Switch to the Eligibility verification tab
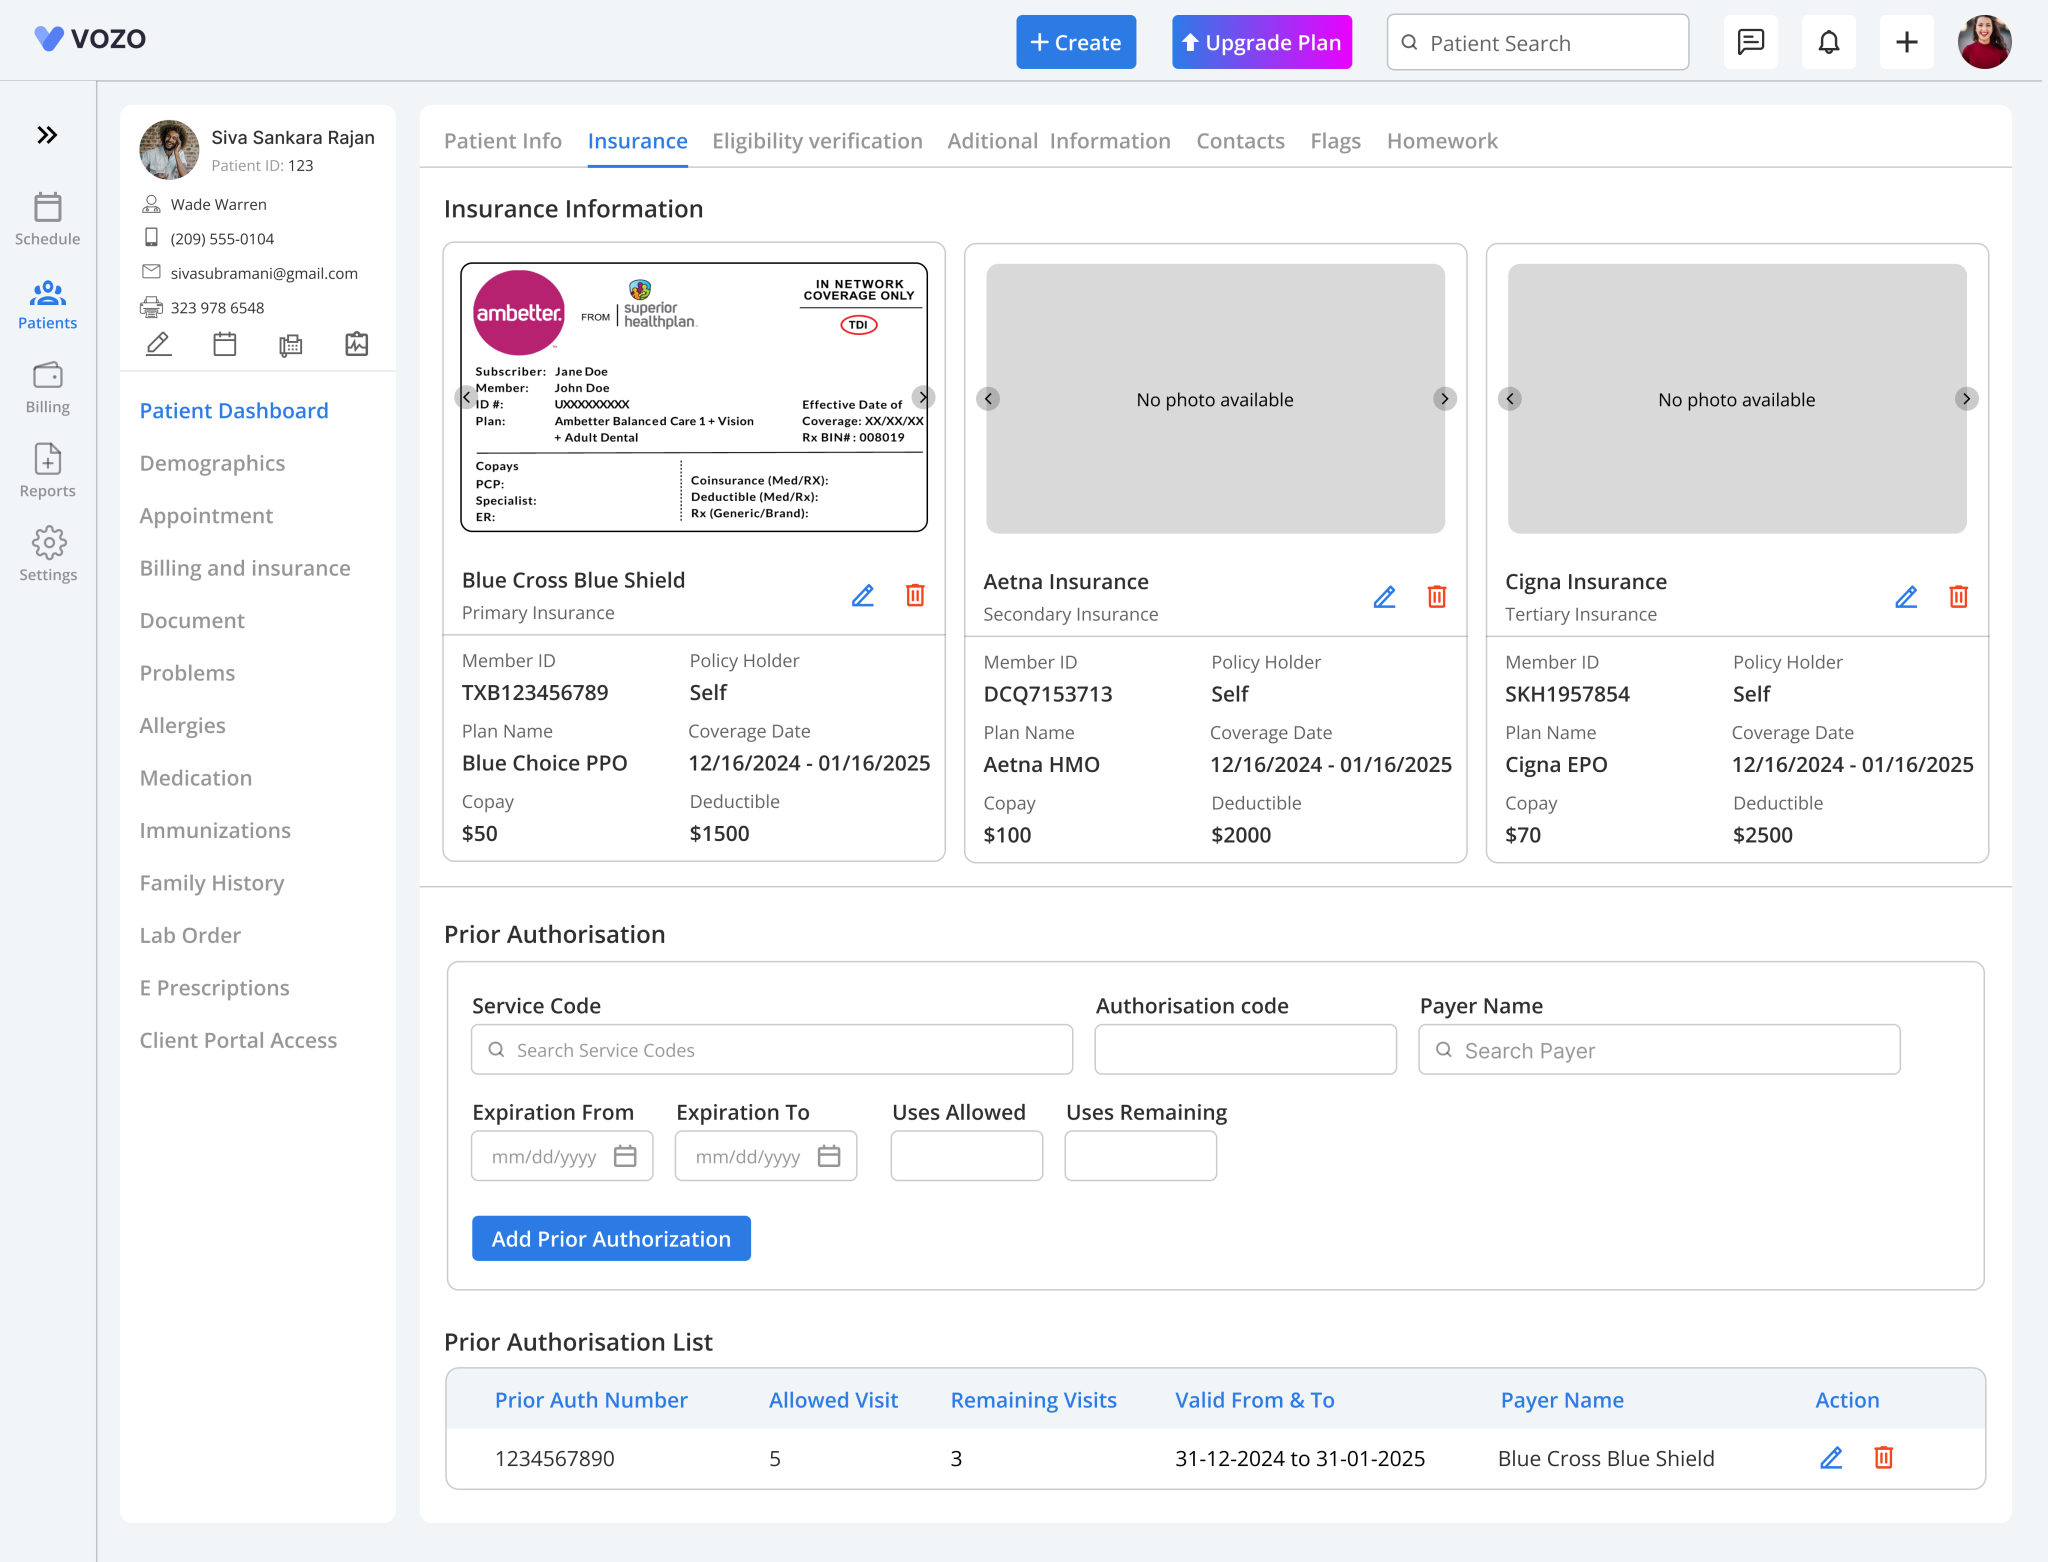 click(x=816, y=140)
